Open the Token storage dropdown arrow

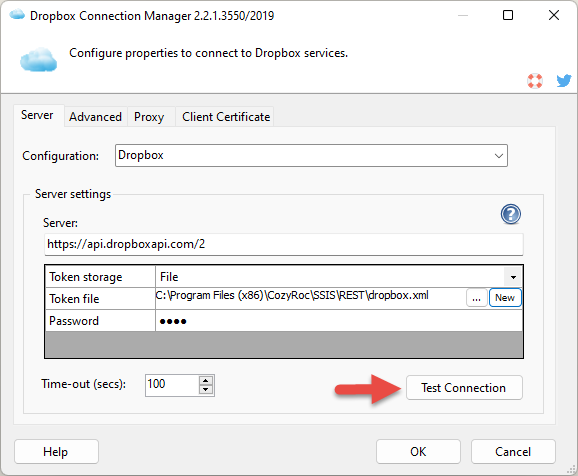(x=513, y=277)
